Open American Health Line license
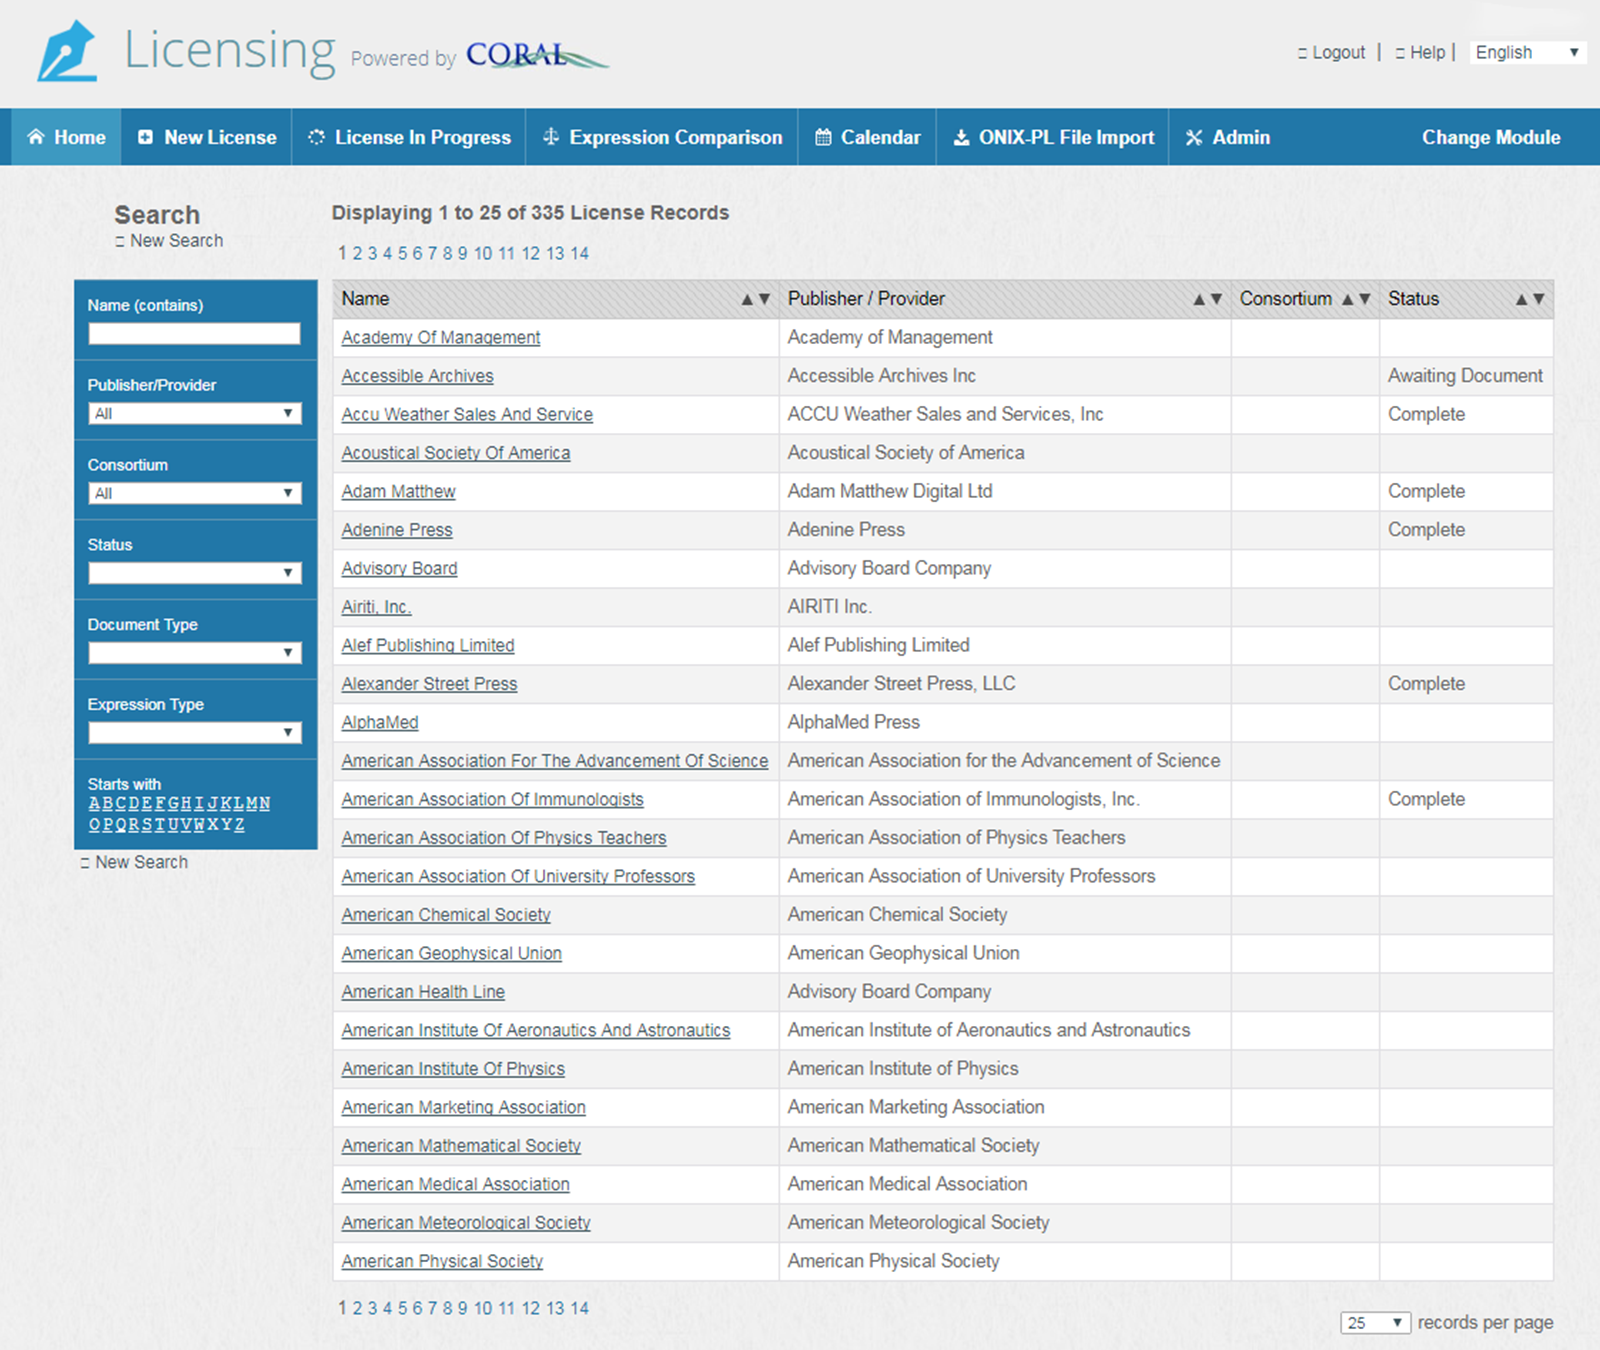1600x1350 pixels. [423, 992]
